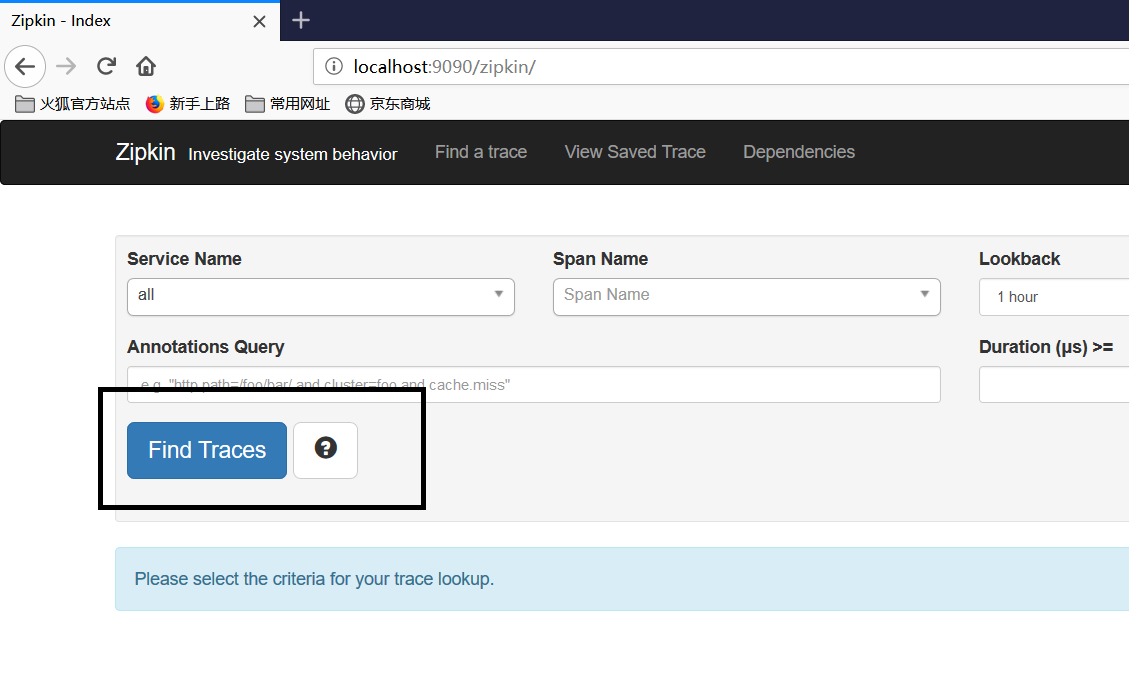Click the browser forward arrow
This screenshot has height=675, width=1129.
[66, 67]
